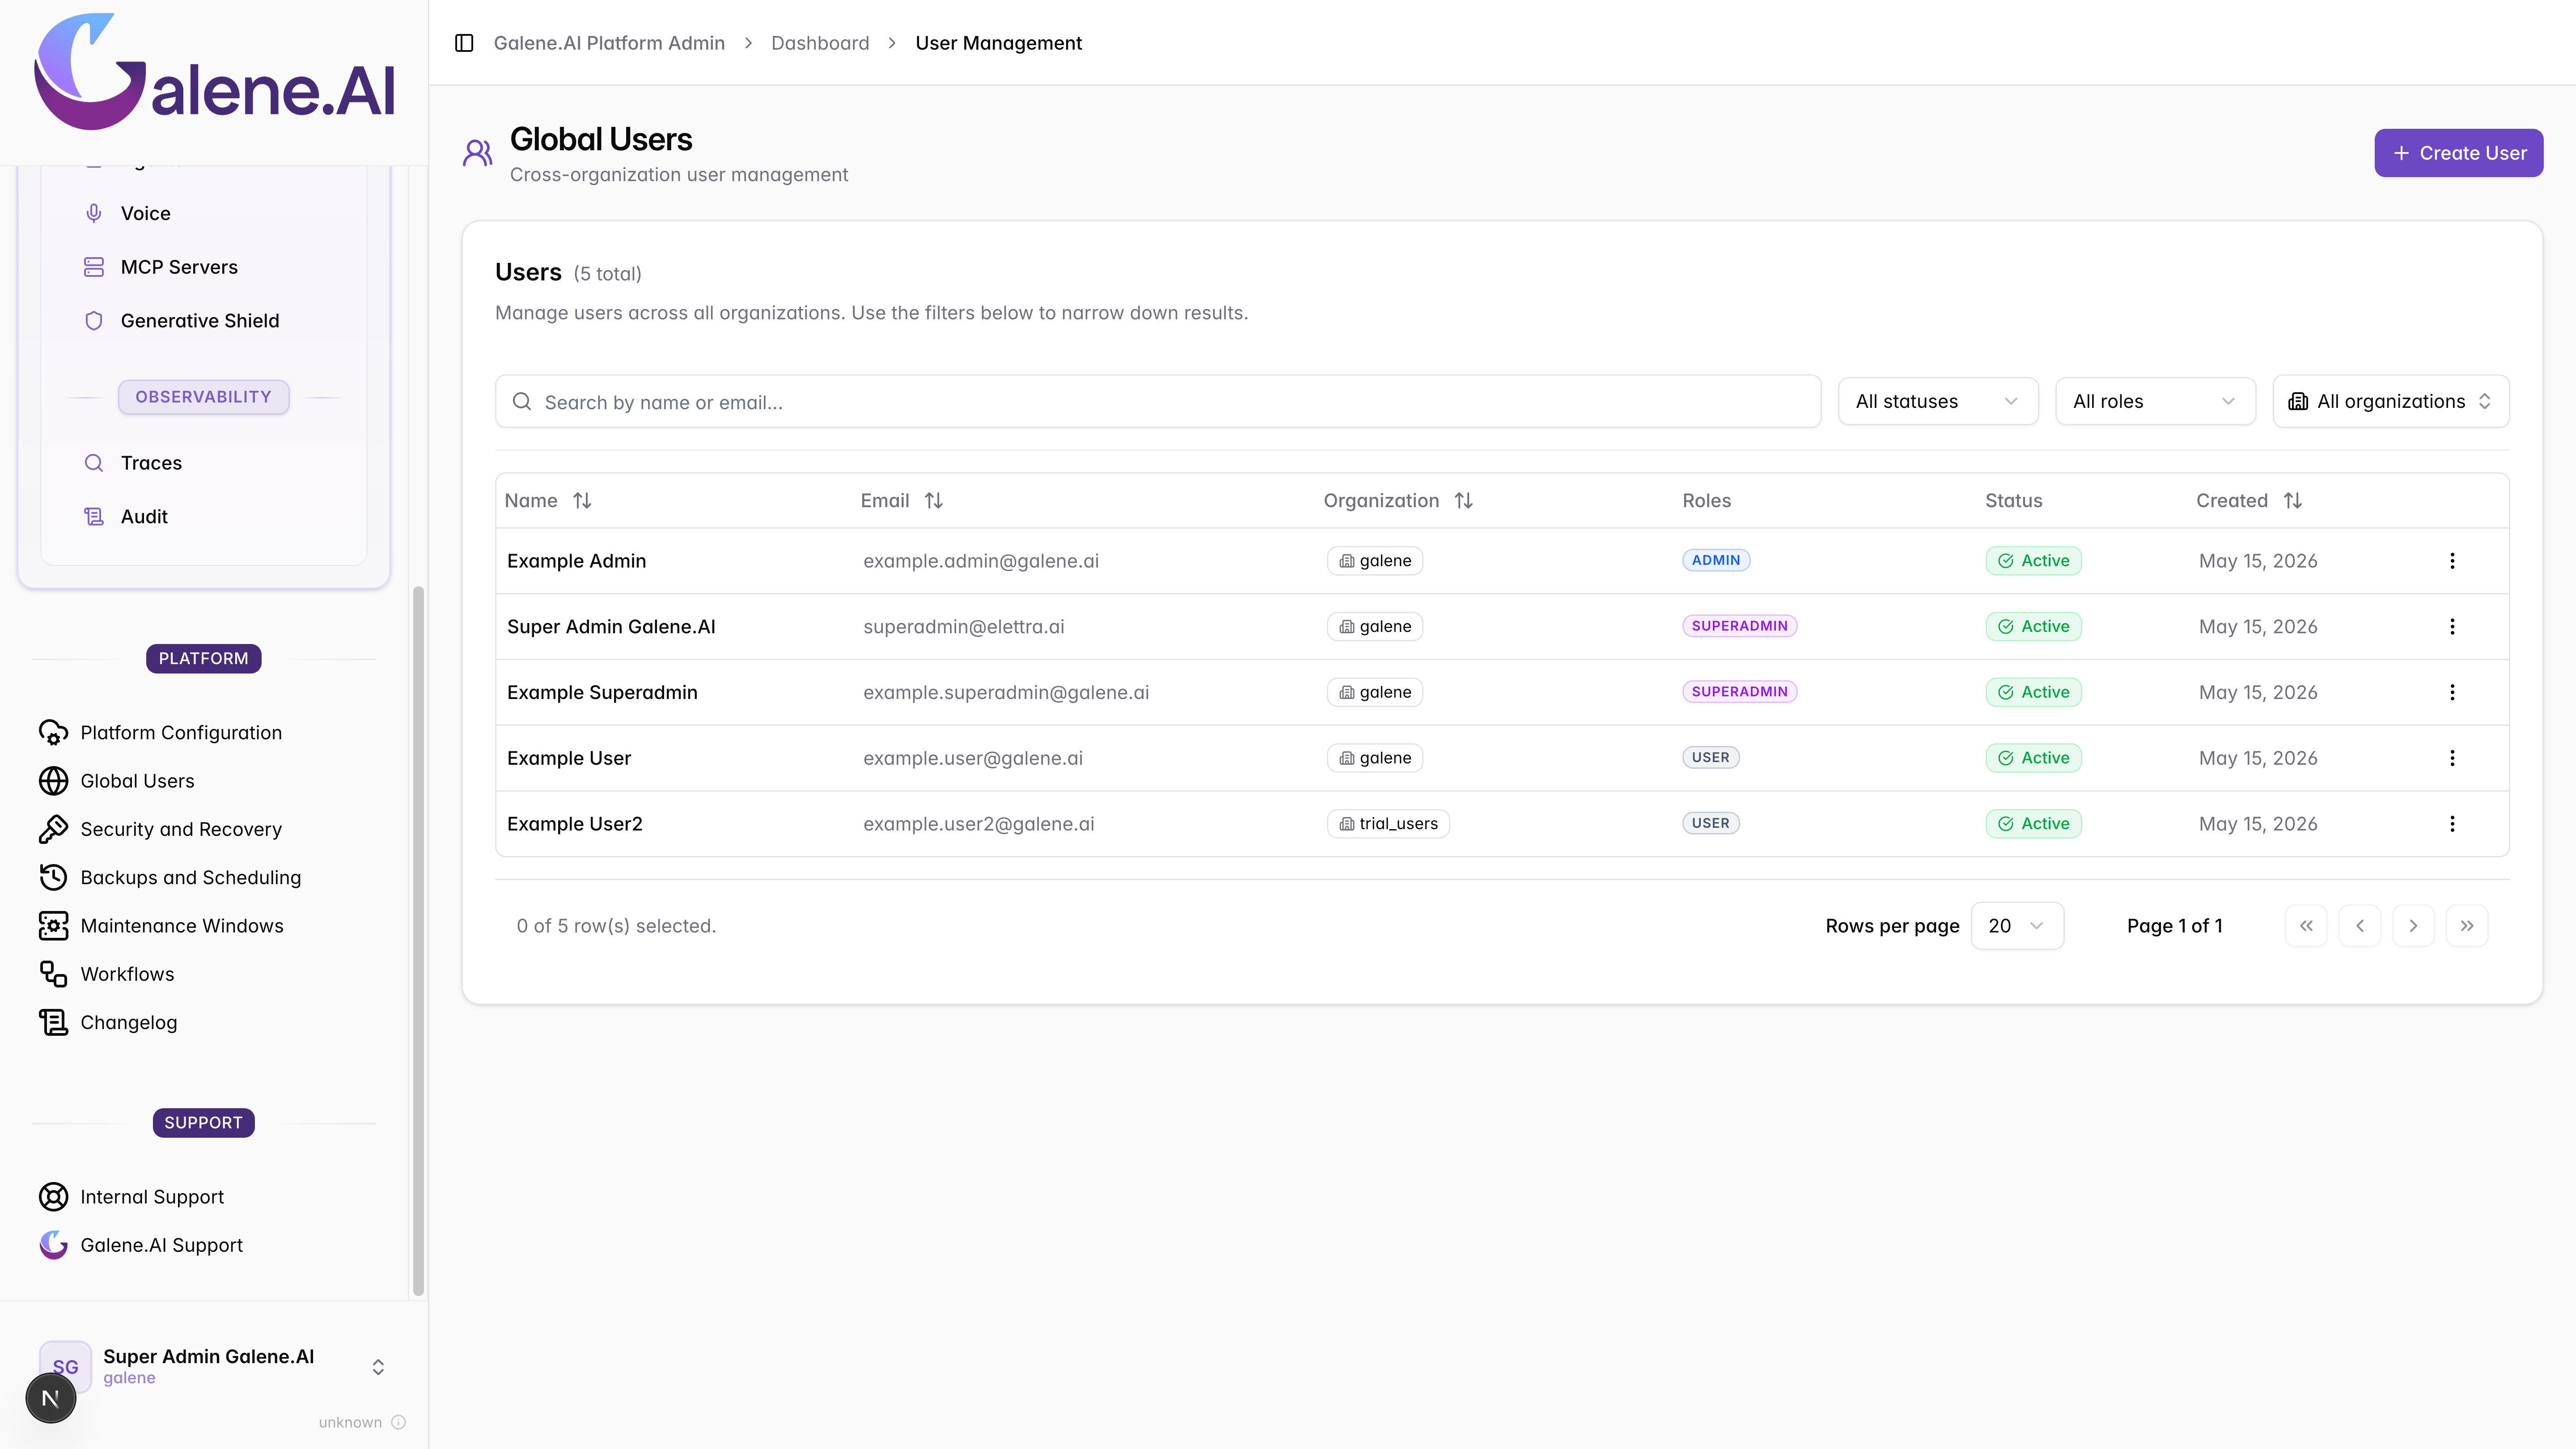Go to Dashboard breadcrumb link
The image size is (2576, 1449).
pyautogui.click(x=820, y=43)
